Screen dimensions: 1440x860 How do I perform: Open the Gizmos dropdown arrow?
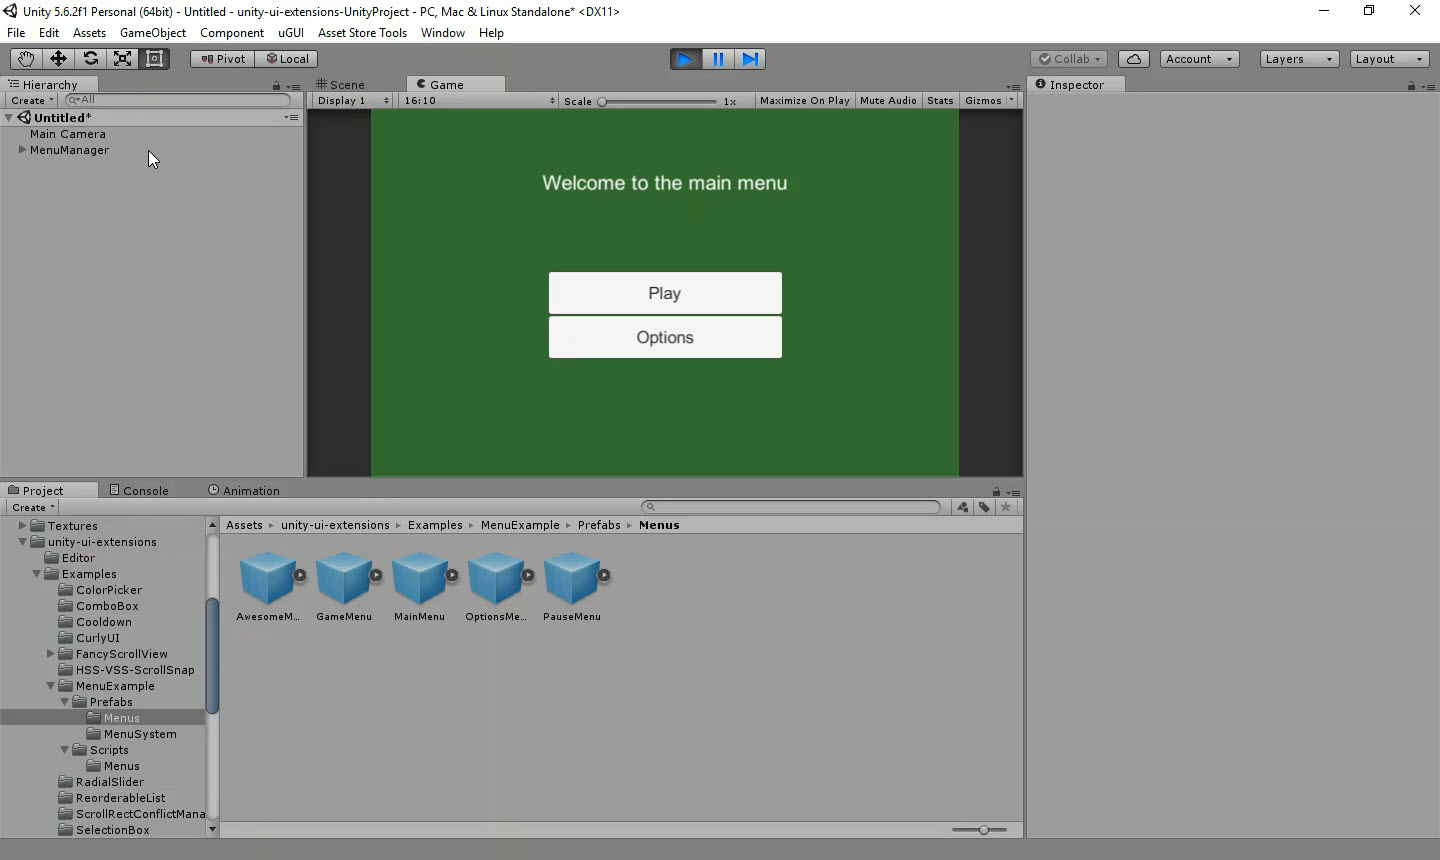click(1011, 101)
